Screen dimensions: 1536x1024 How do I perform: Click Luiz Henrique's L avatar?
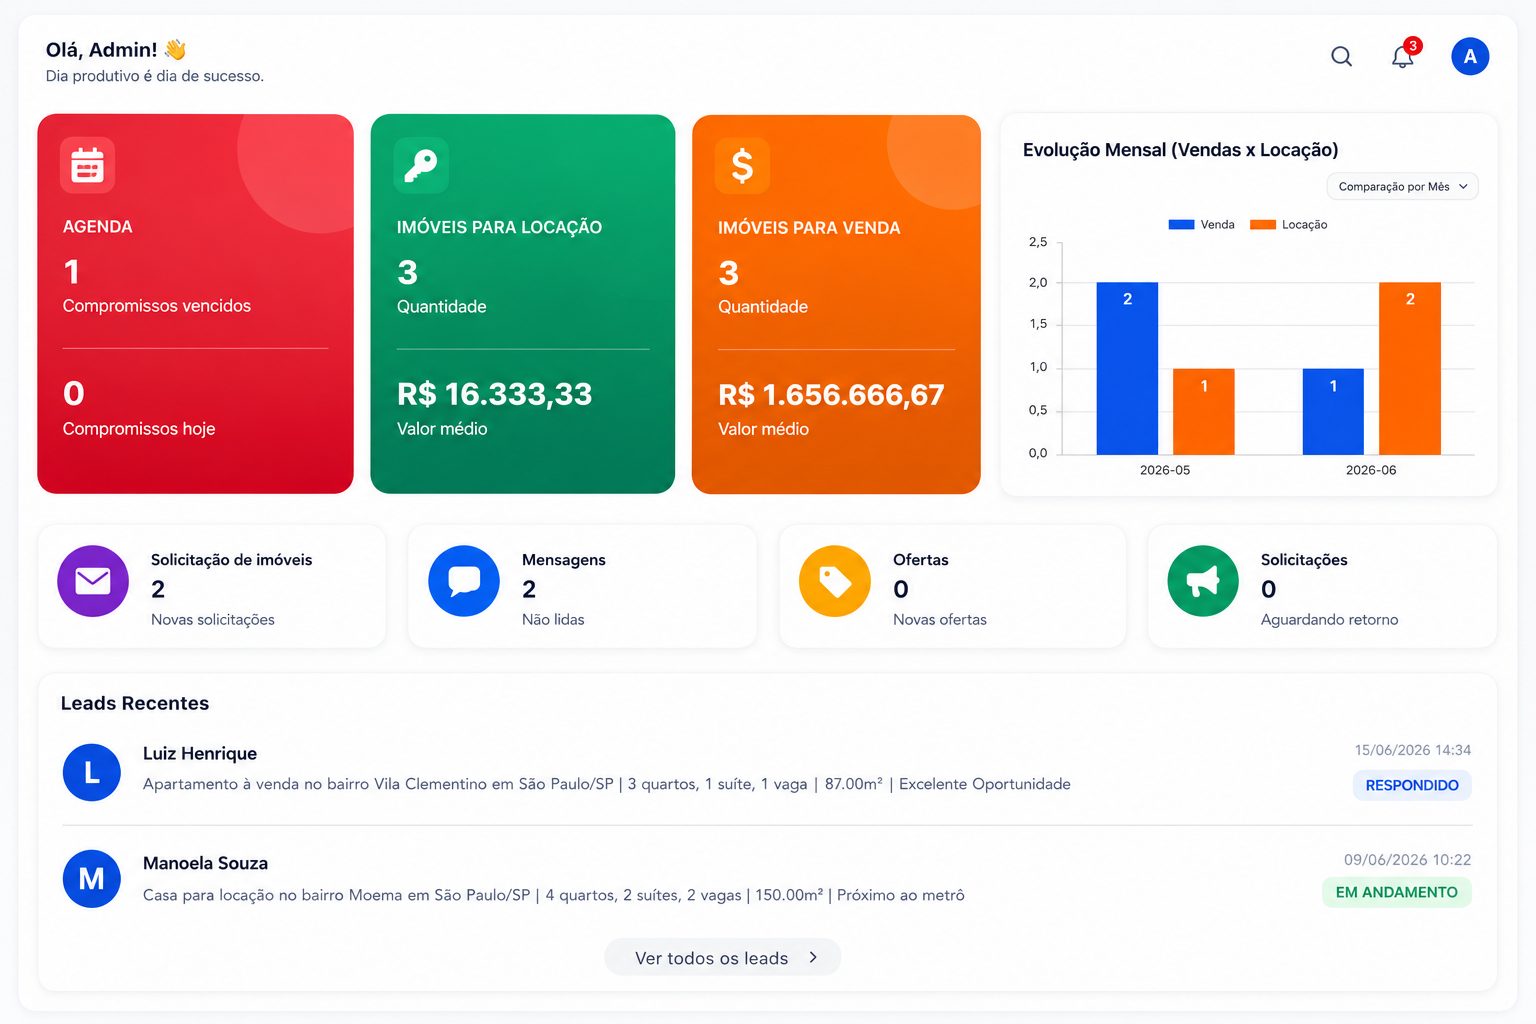(x=92, y=772)
